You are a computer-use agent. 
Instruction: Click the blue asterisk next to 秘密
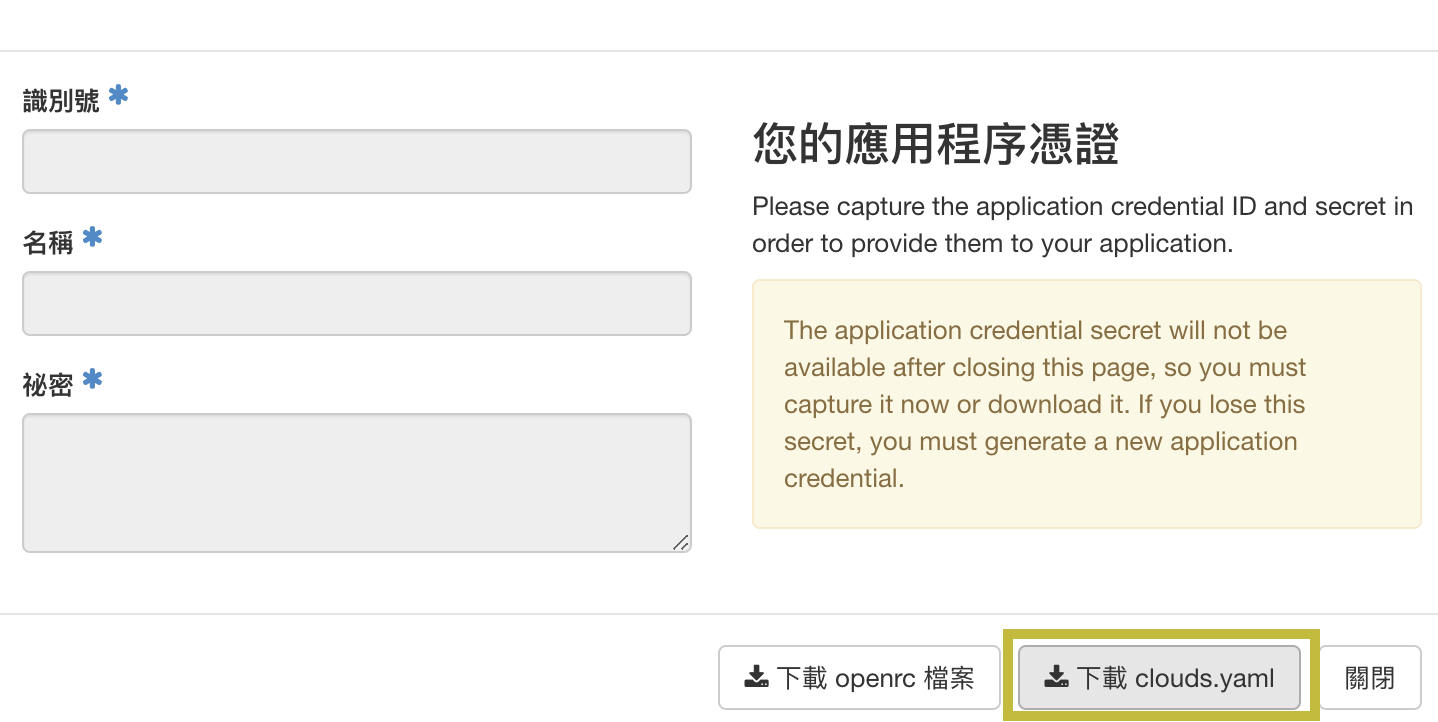(x=92, y=380)
